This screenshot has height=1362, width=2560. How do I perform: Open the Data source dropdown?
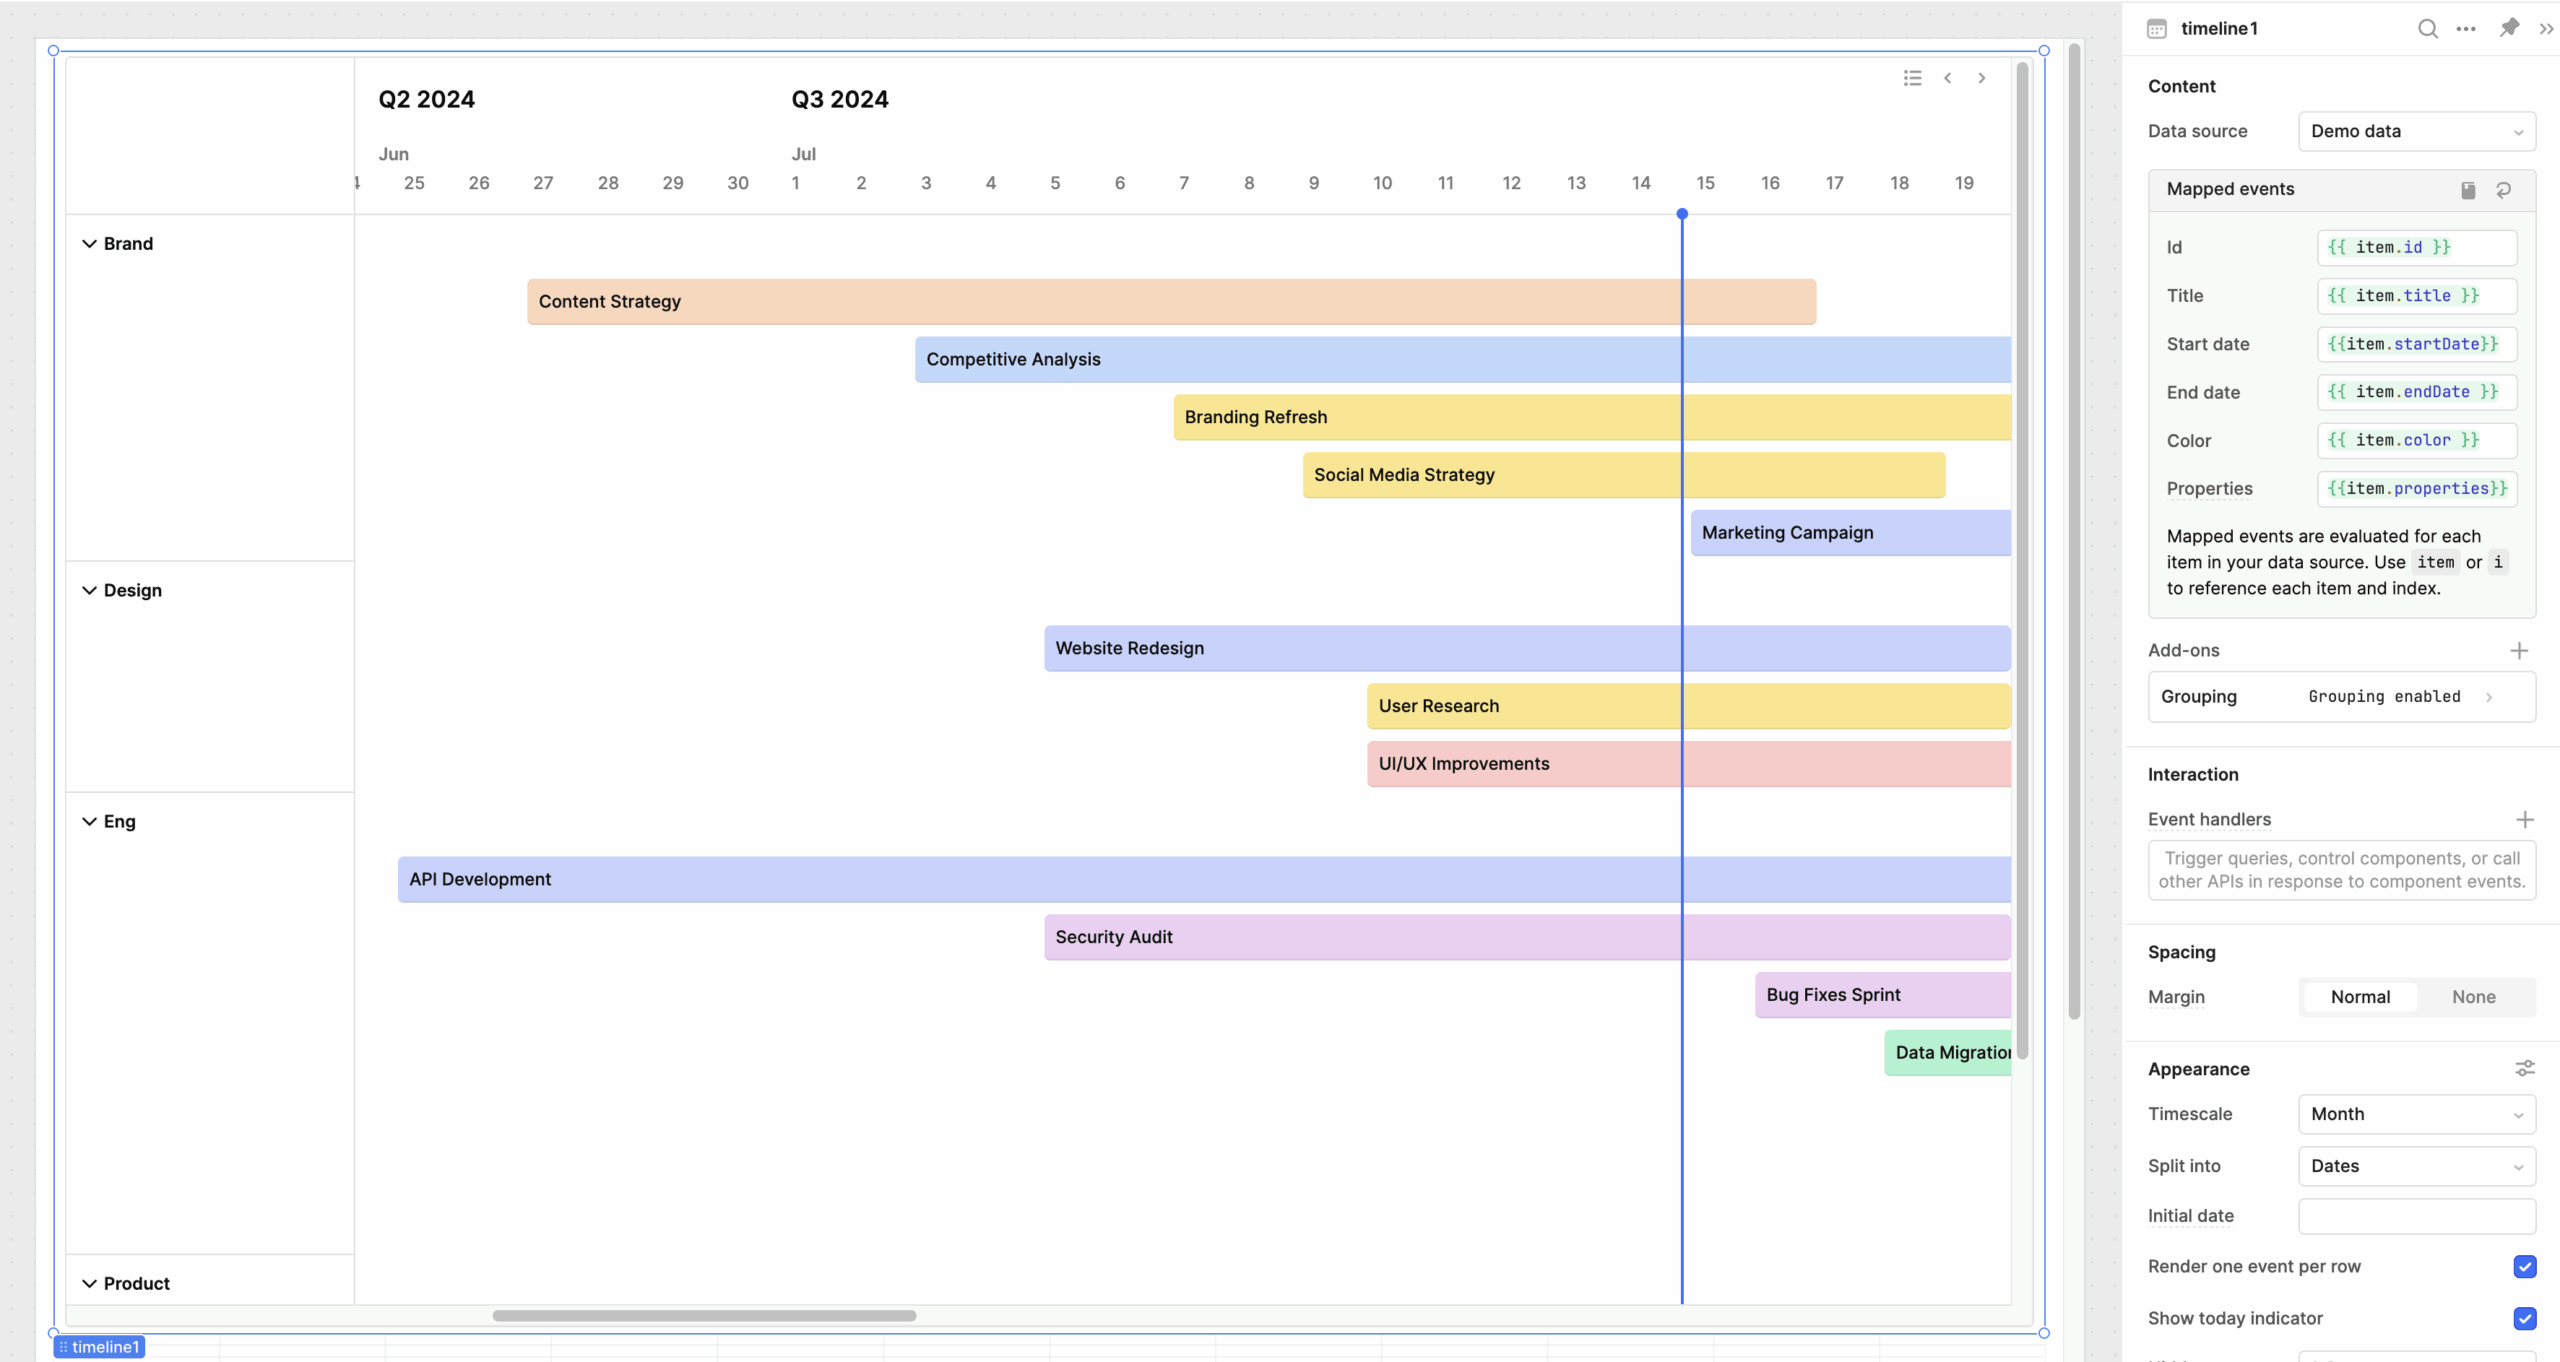[x=2416, y=131]
